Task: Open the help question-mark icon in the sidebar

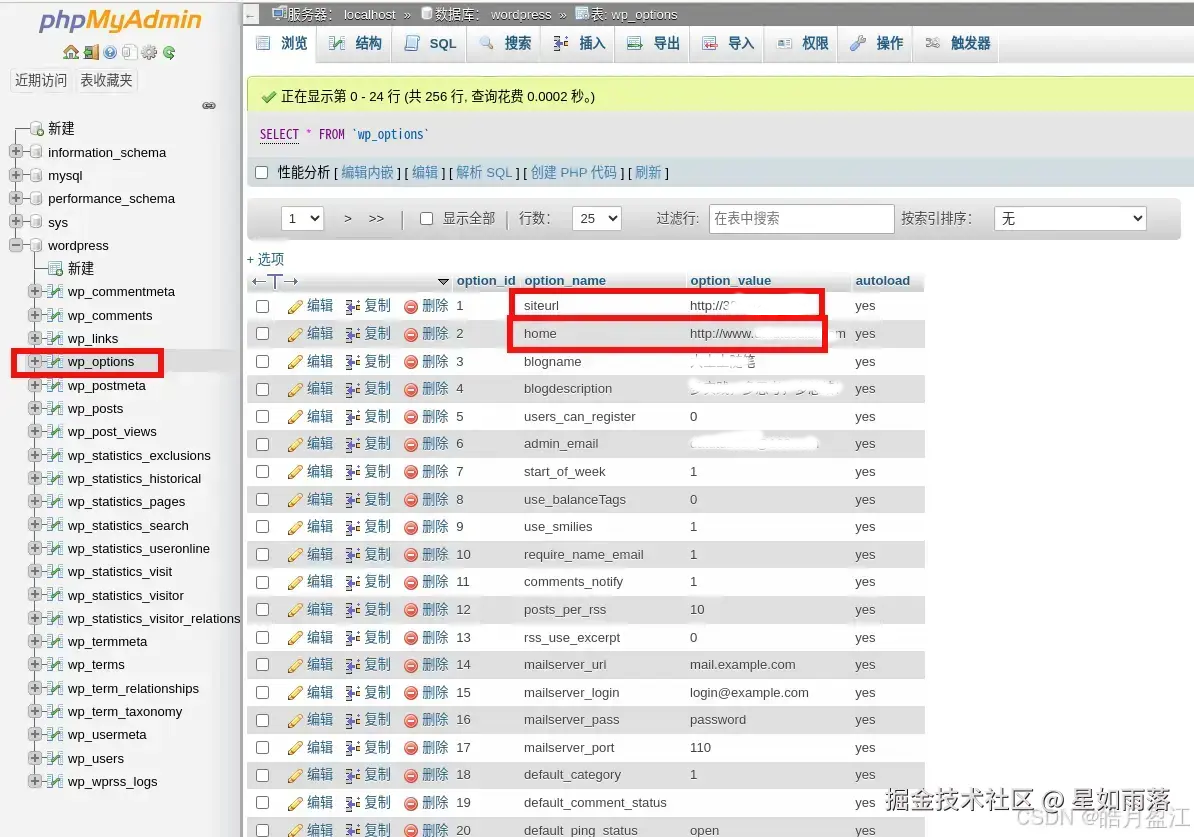Action: pyautogui.click(x=110, y=52)
